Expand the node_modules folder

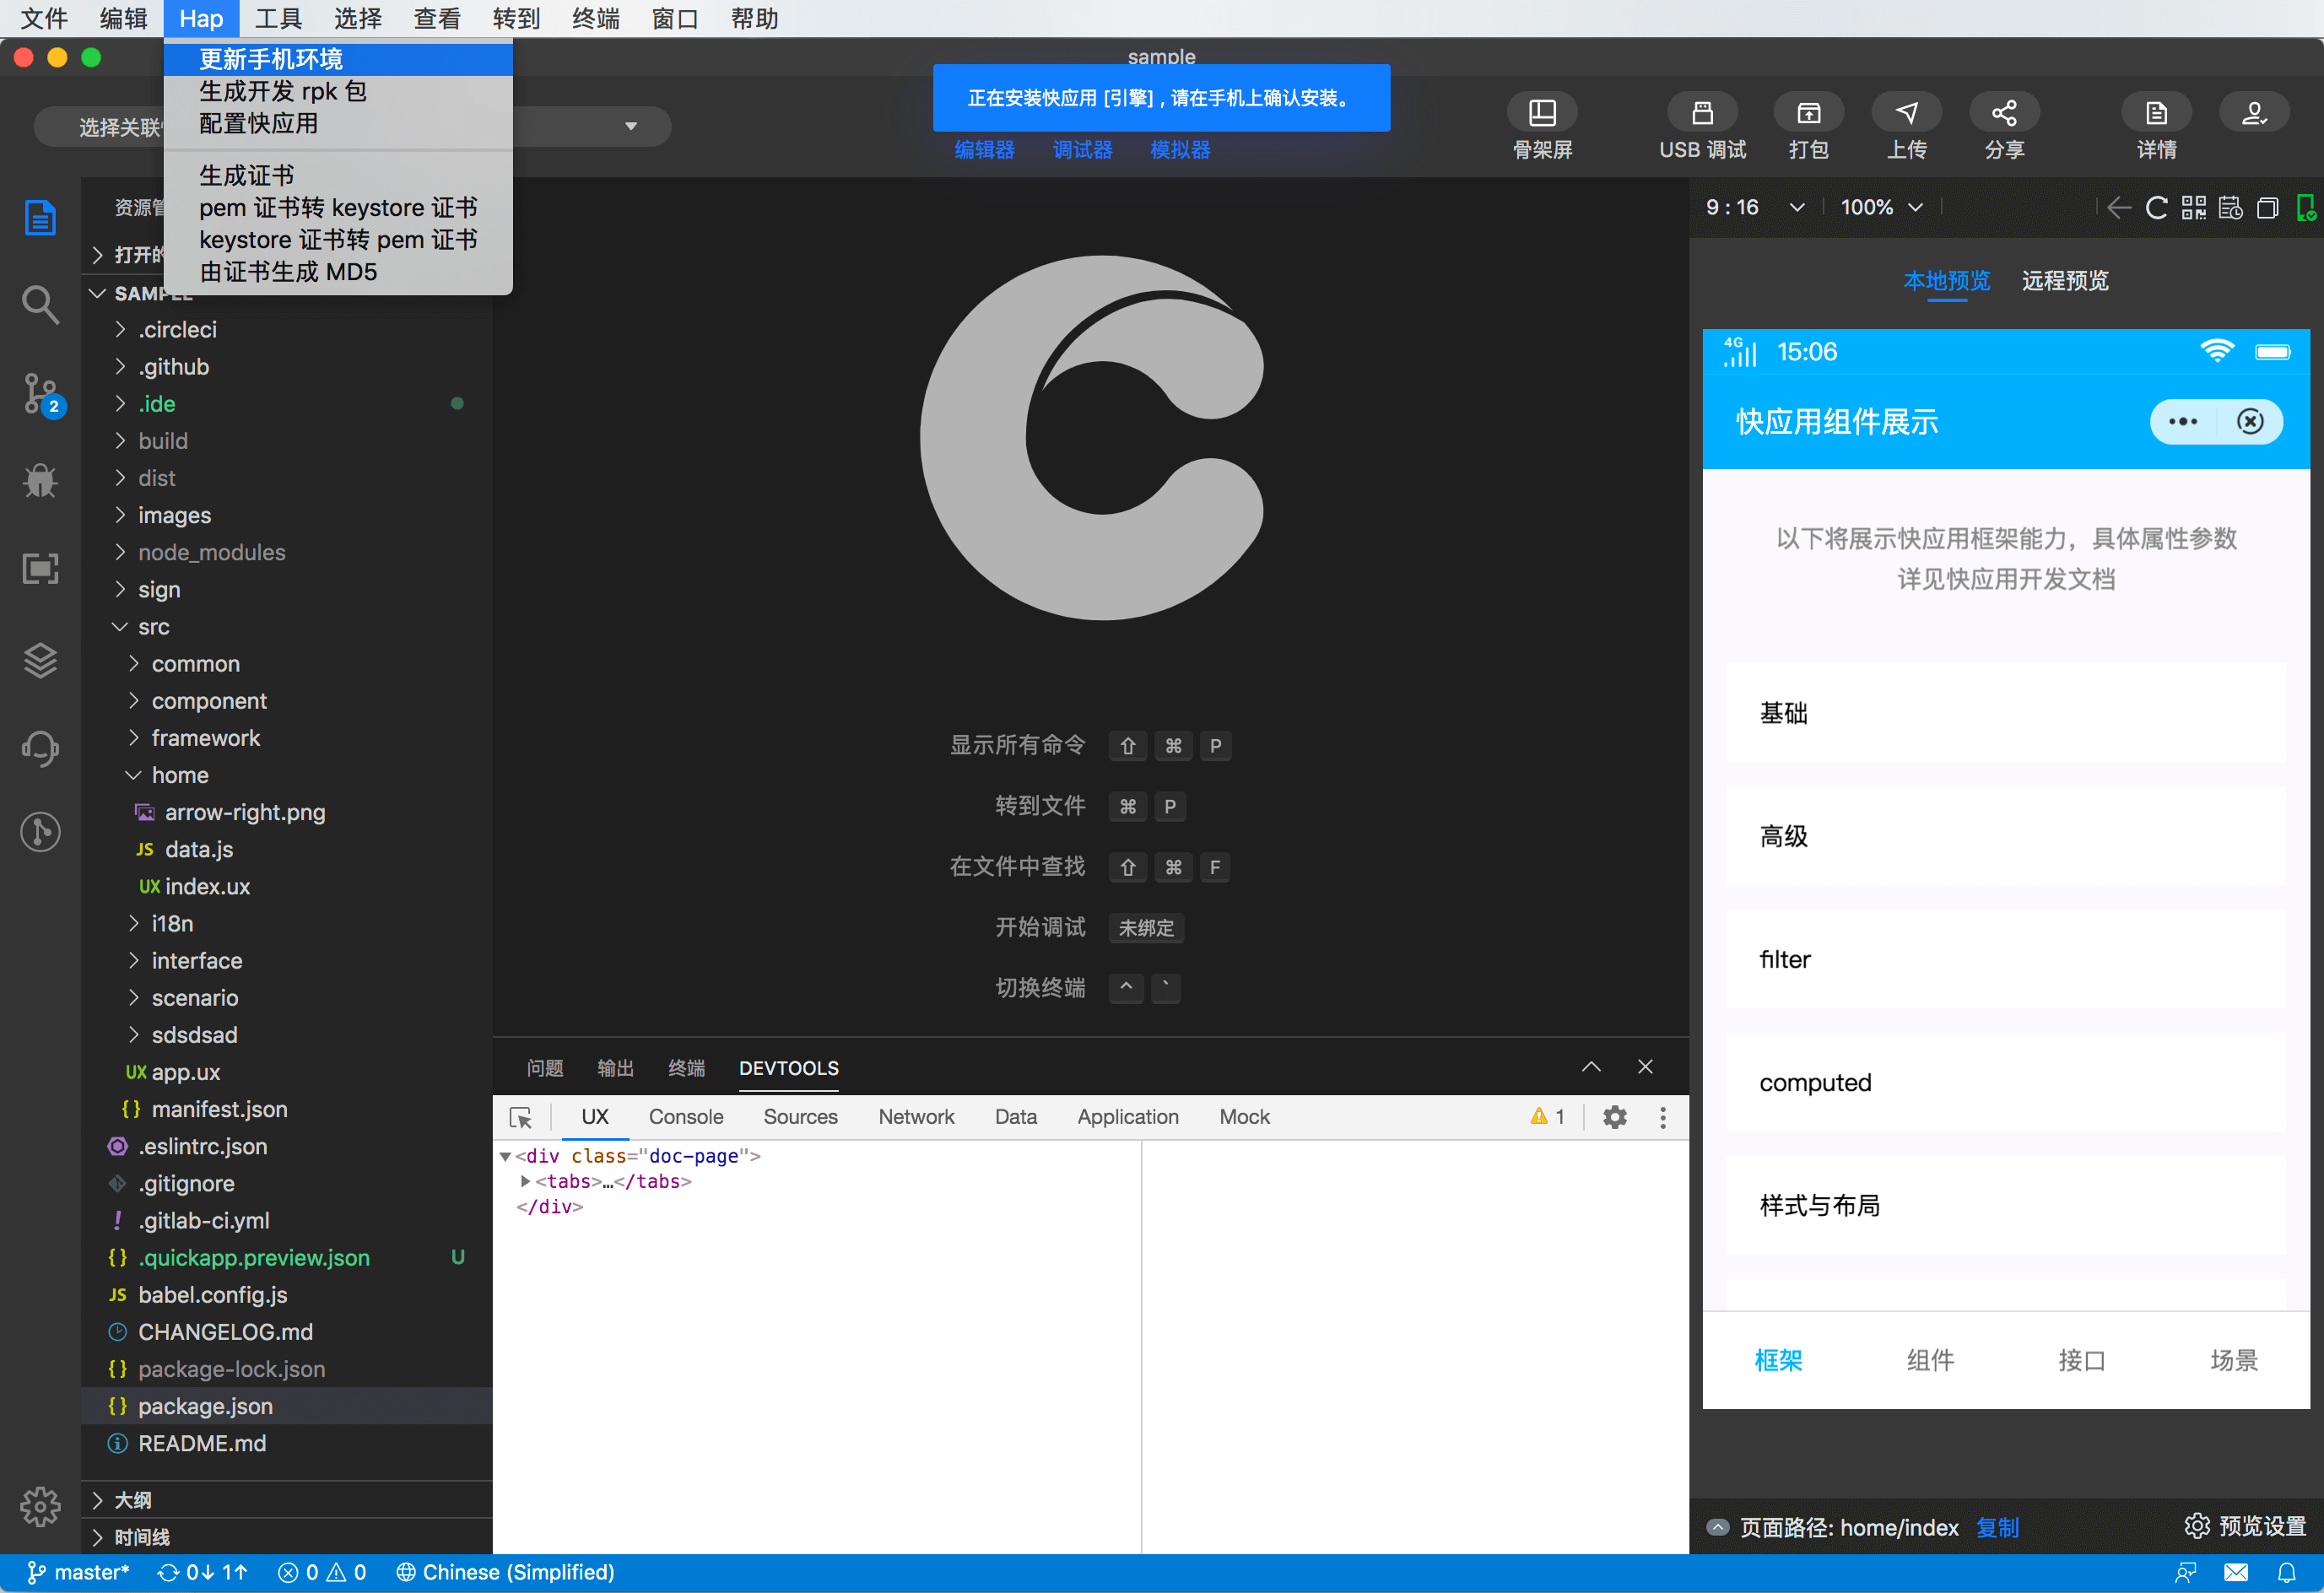pos(211,552)
